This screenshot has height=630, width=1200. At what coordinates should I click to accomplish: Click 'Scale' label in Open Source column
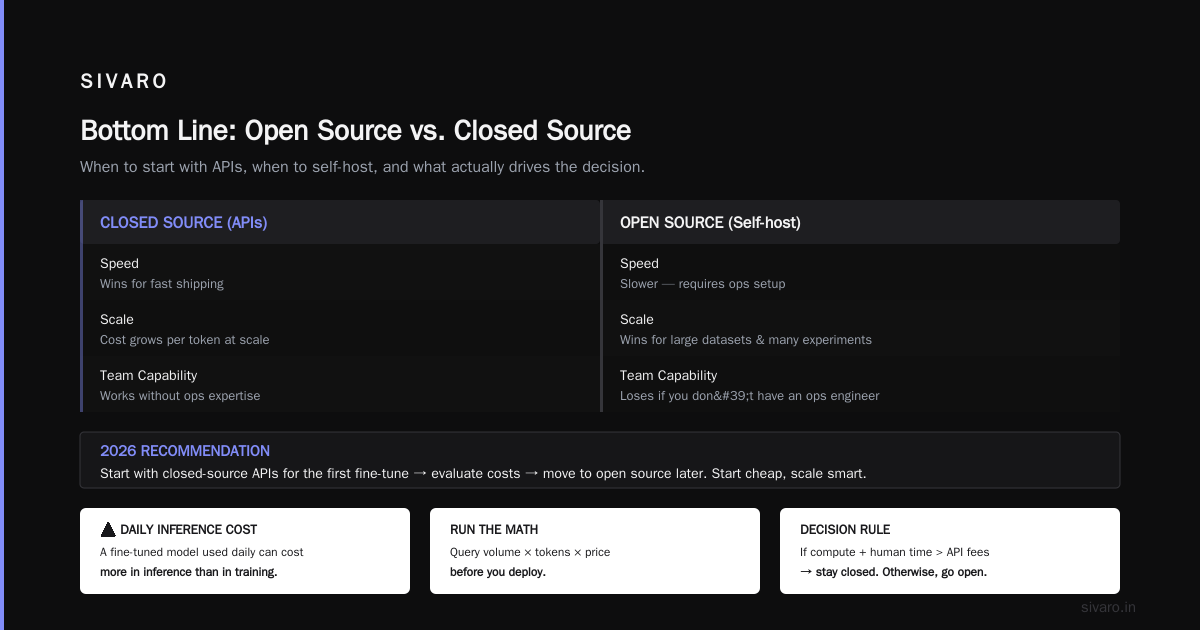coord(637,320)
